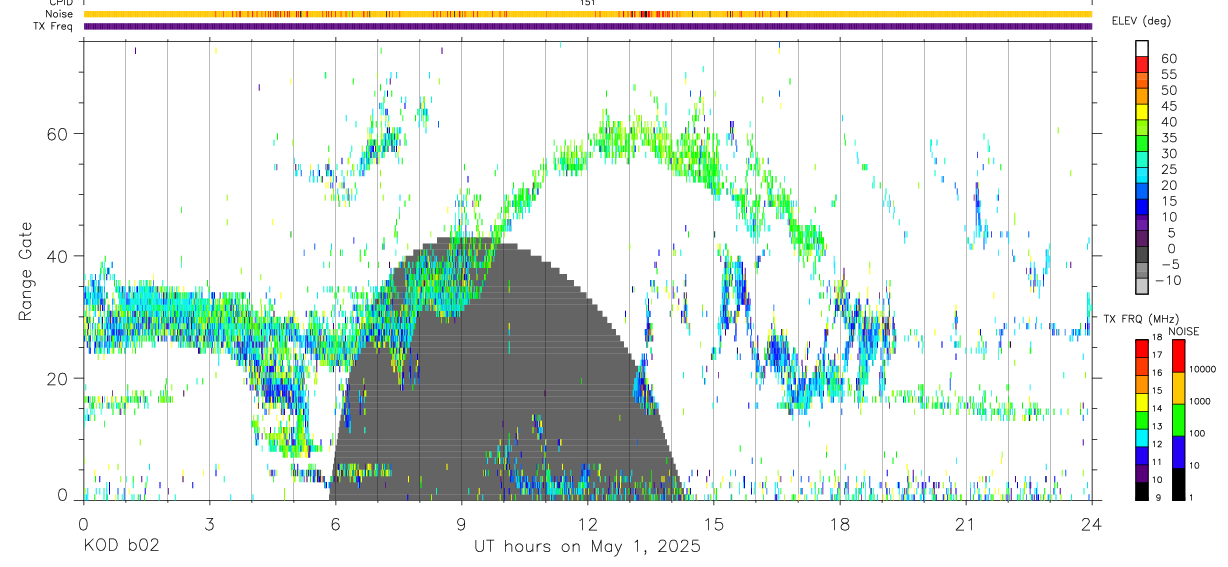The image size is (1228, 567).
Task: Click the "1000" label on the NOISE colorbar
Action: [x=1200, y=400]
